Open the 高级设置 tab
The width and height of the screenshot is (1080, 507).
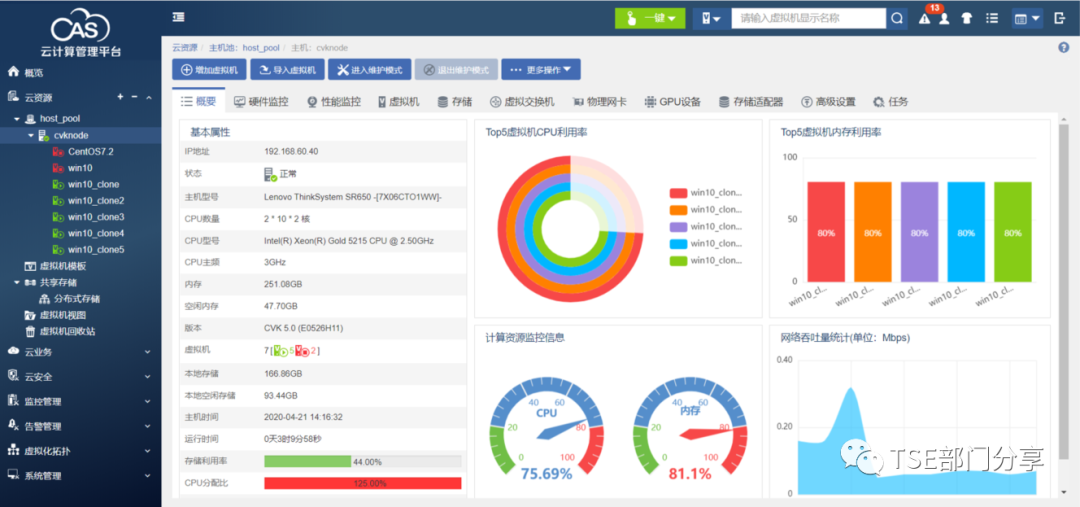(829, 102)
